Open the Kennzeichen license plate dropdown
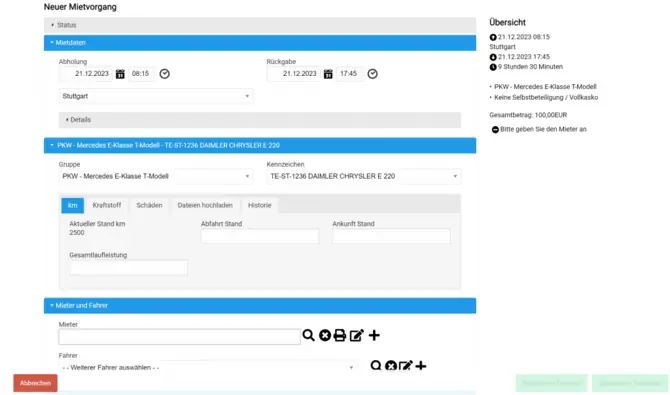The height and width of the screenshot is (395, 670). [364, 176]
